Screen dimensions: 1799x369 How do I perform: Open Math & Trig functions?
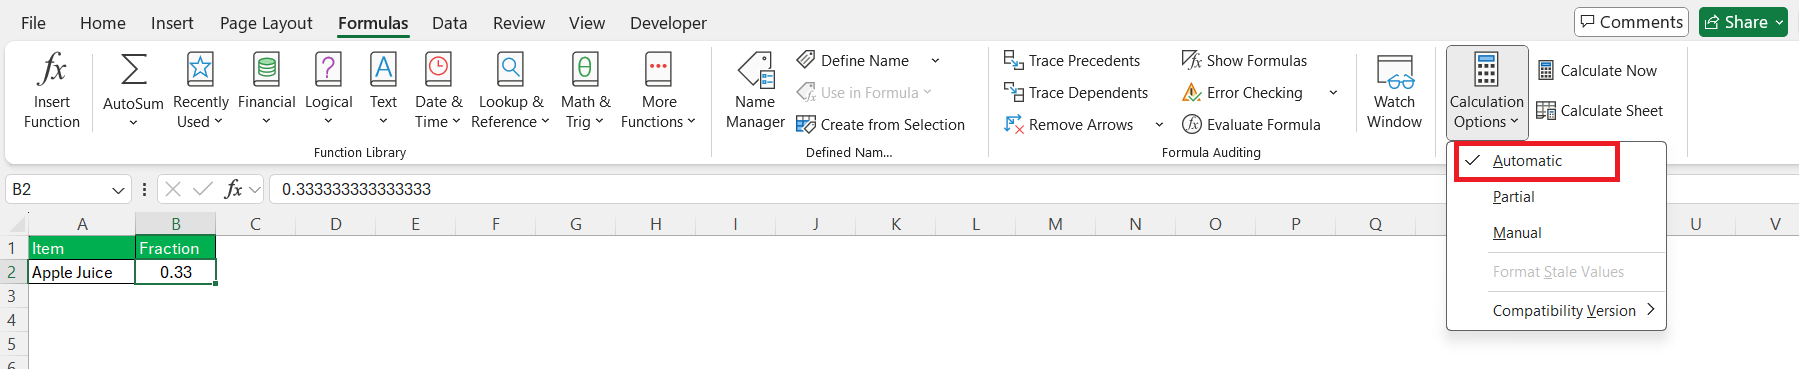[585, 91]
